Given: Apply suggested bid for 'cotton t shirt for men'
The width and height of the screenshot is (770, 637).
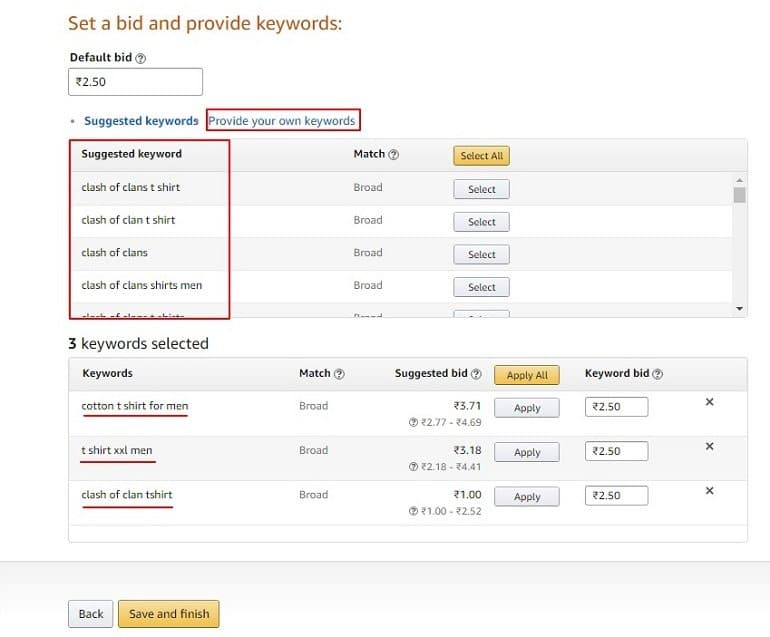Looking at the screenshot, I should point(527,408).
